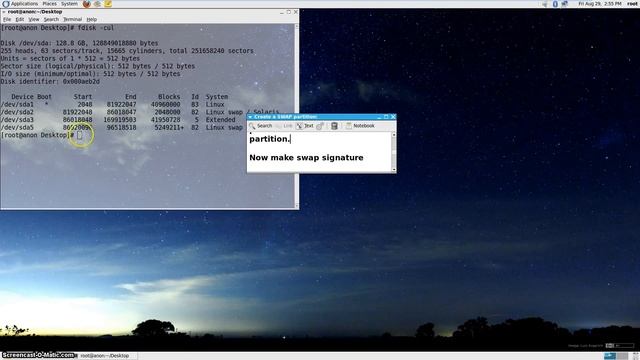Click the tools icon in note toolbar
Viewport: 640px width, 360px height.
coord(320,126)
